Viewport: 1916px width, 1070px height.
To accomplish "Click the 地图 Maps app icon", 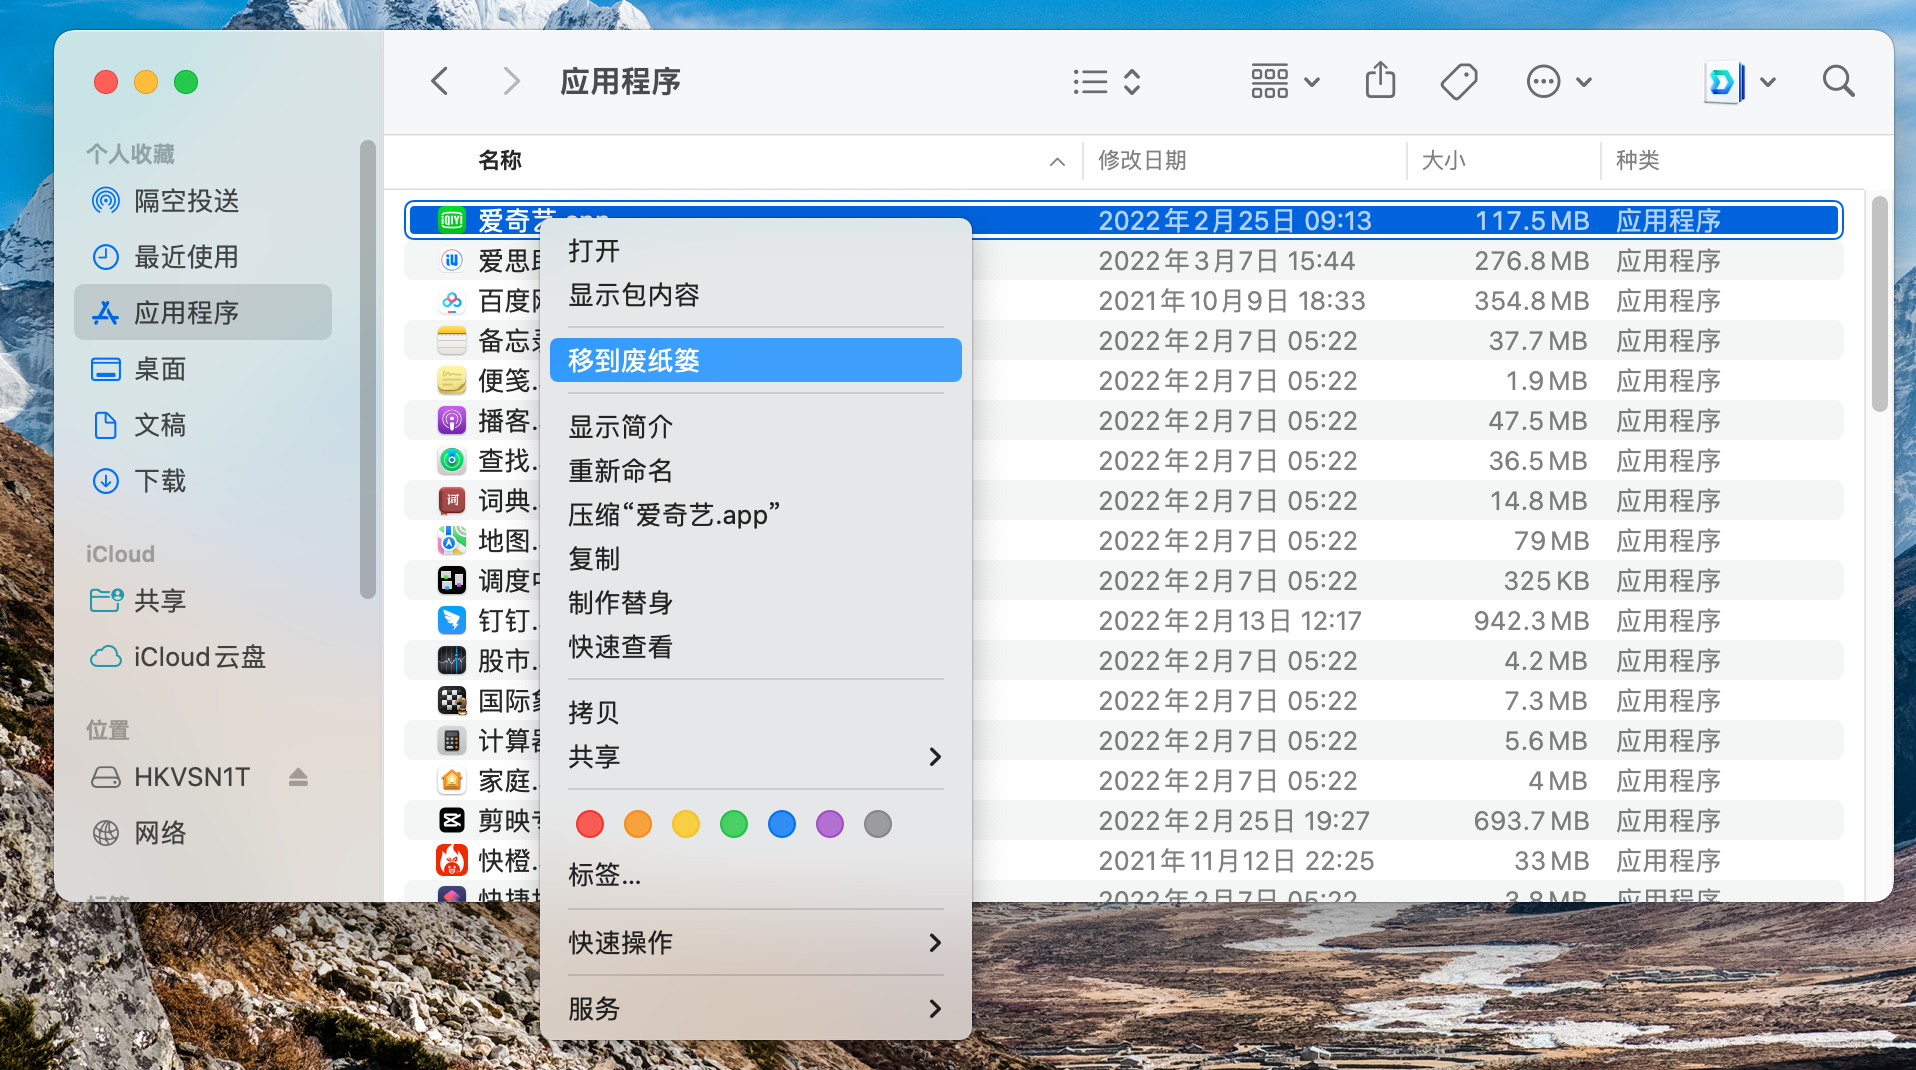I will [452, 540].
